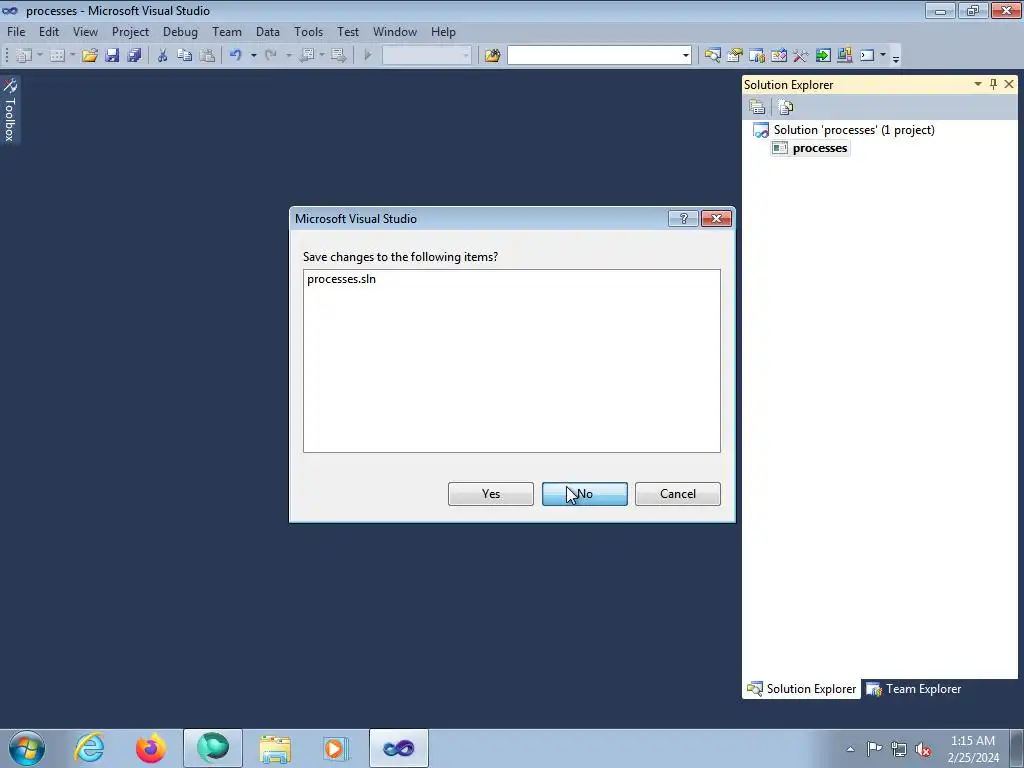The height and width of the screenshot is (768, 1024).
Task: Open the collapsed Toolbox side tab
Action: pos(10,110)
